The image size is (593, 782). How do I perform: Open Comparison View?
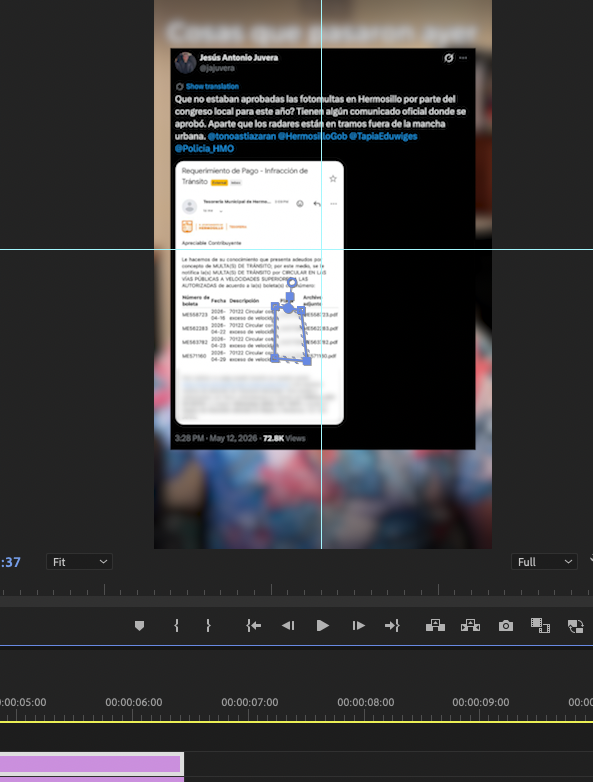[540, 625]
